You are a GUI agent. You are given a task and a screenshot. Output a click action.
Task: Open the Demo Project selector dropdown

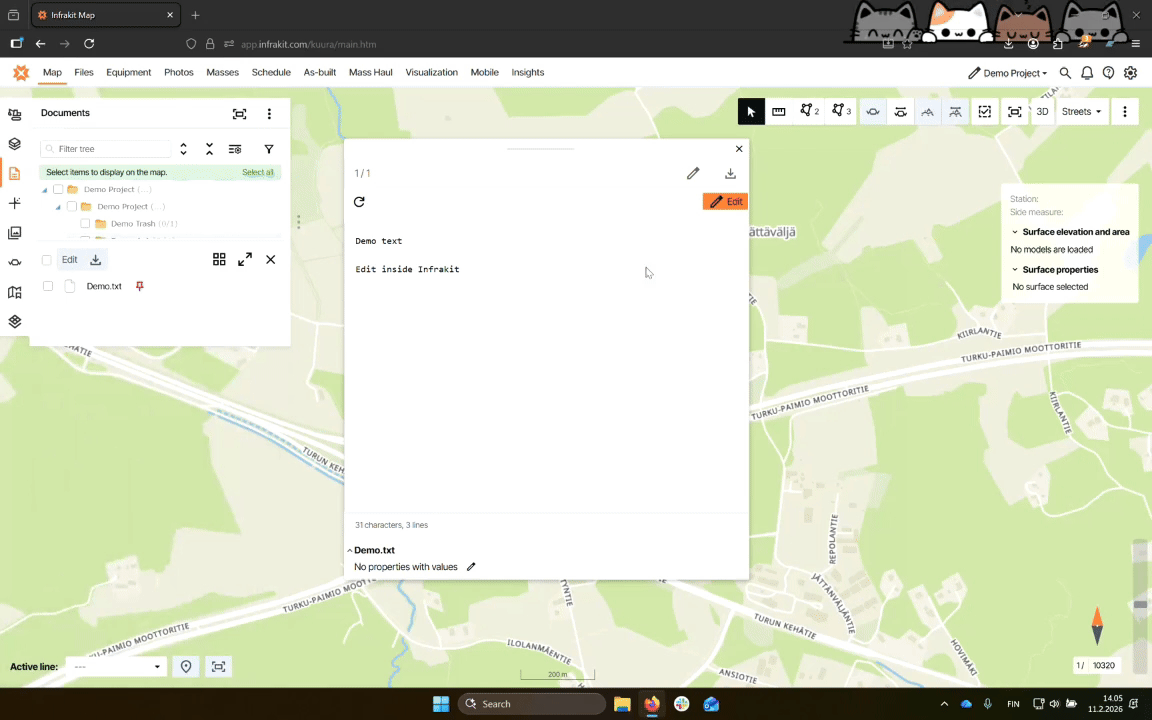[x=1007, y=73]
